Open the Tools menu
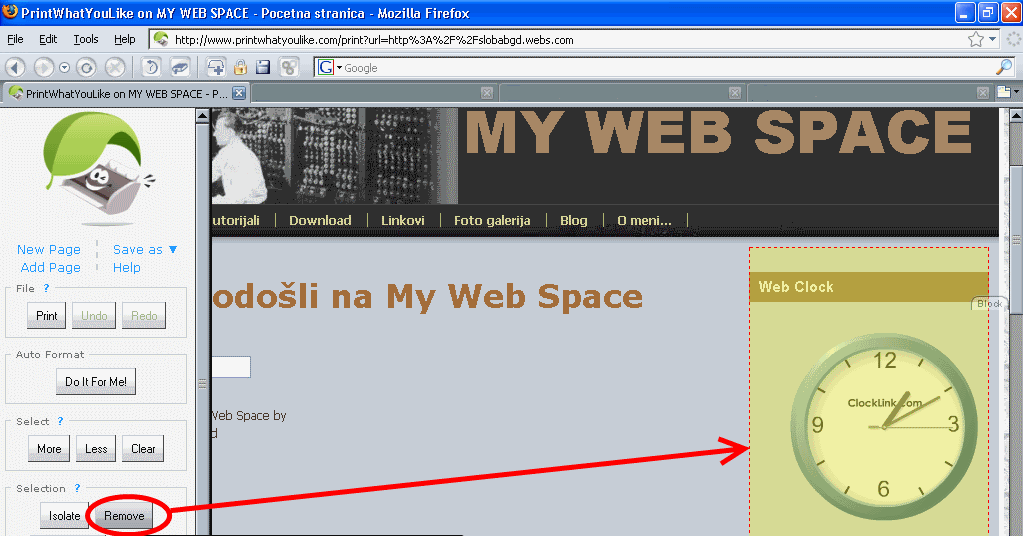Image resolution: width=1023 pixels, height=536 pixels. 85,40
